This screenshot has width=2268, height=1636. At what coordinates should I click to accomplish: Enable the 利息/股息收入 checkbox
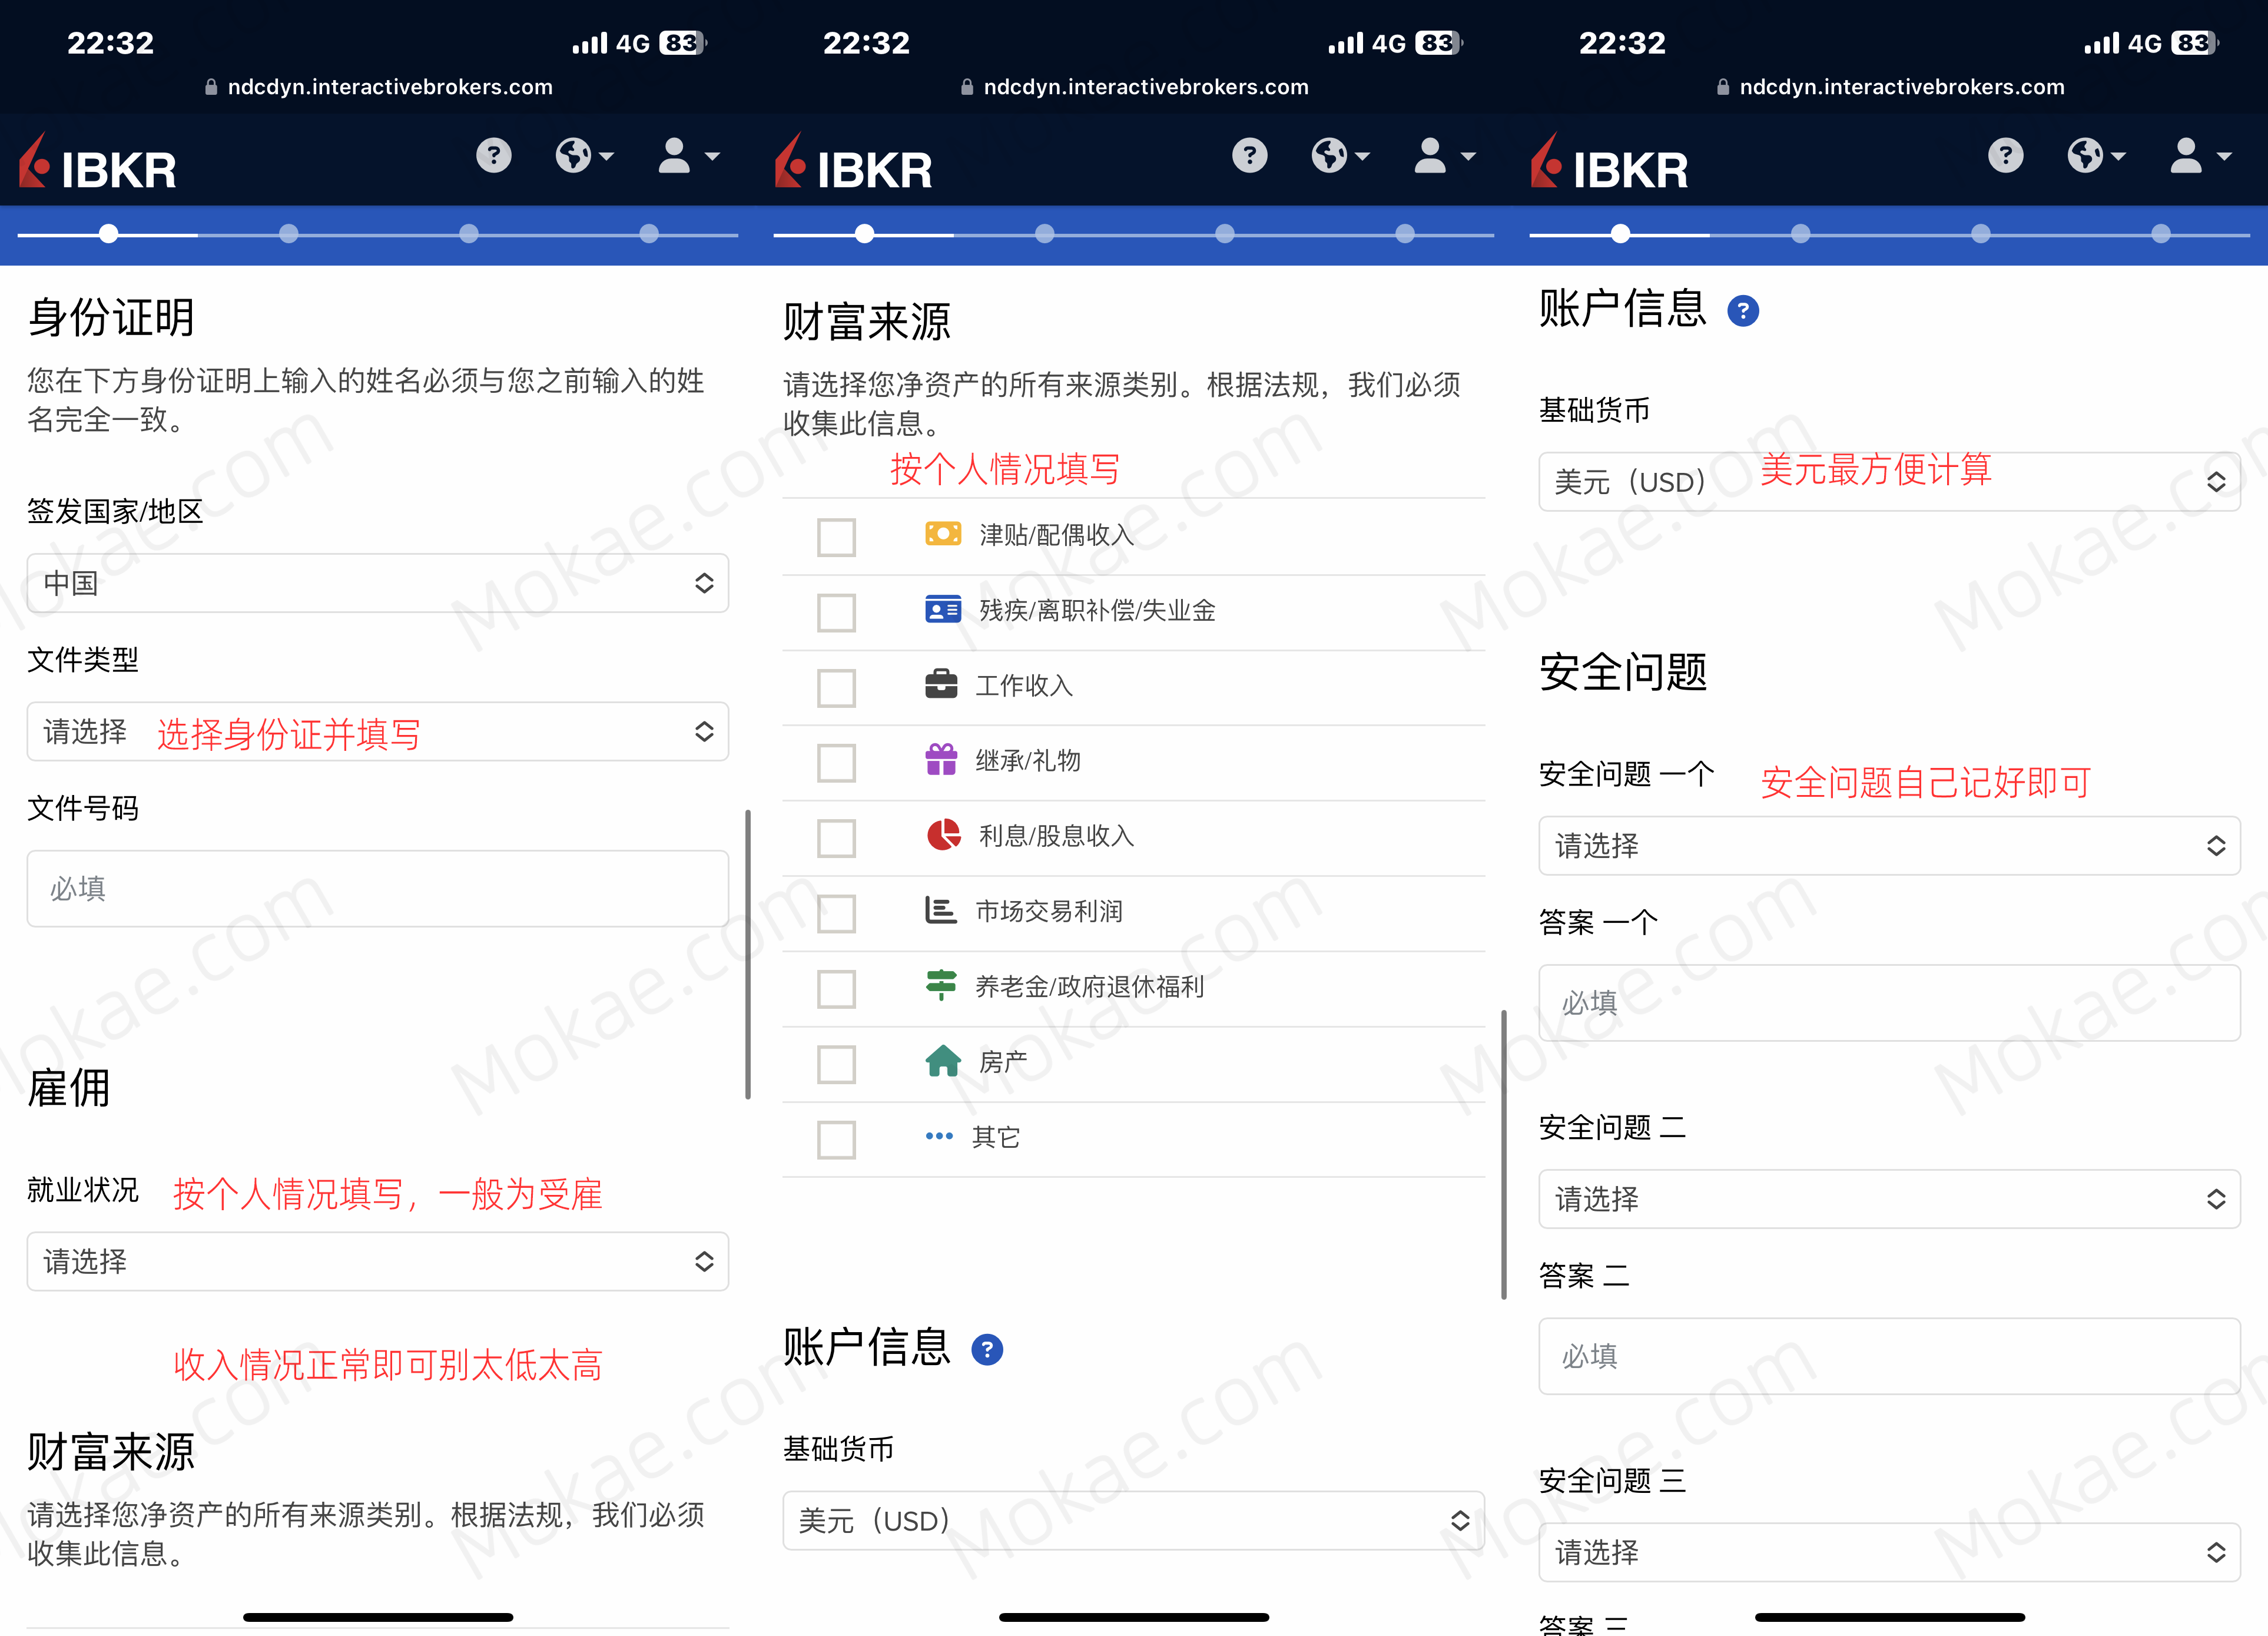click(836, 838)
